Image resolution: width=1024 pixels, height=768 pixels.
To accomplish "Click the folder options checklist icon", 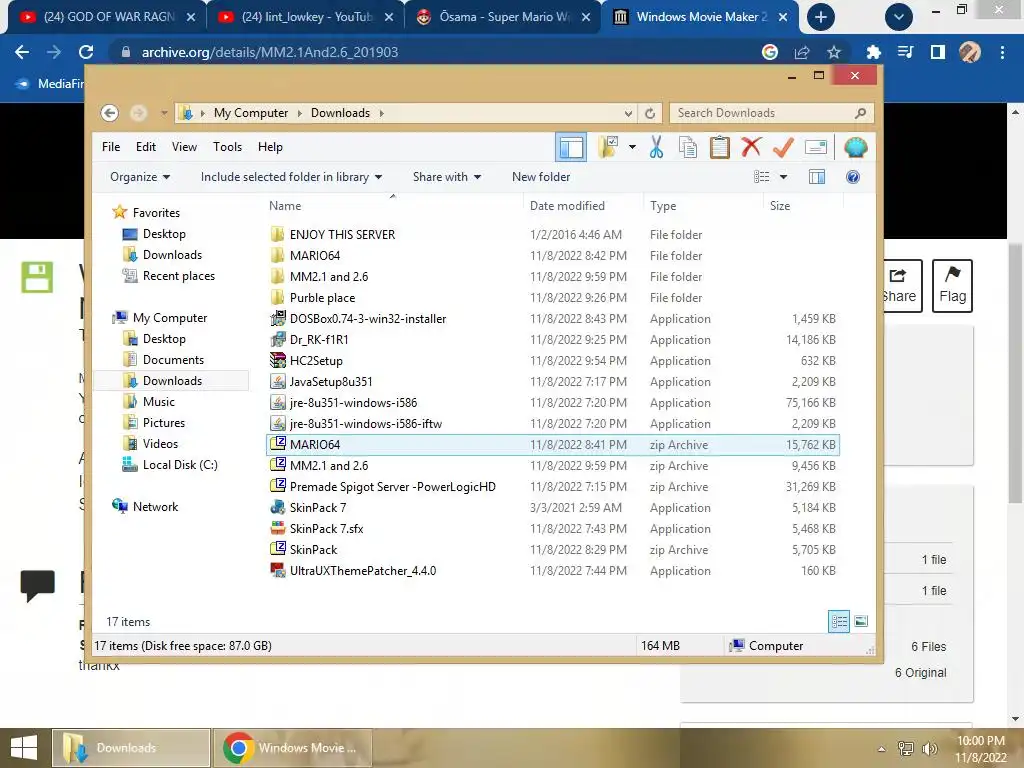I will tap(608, 147).
